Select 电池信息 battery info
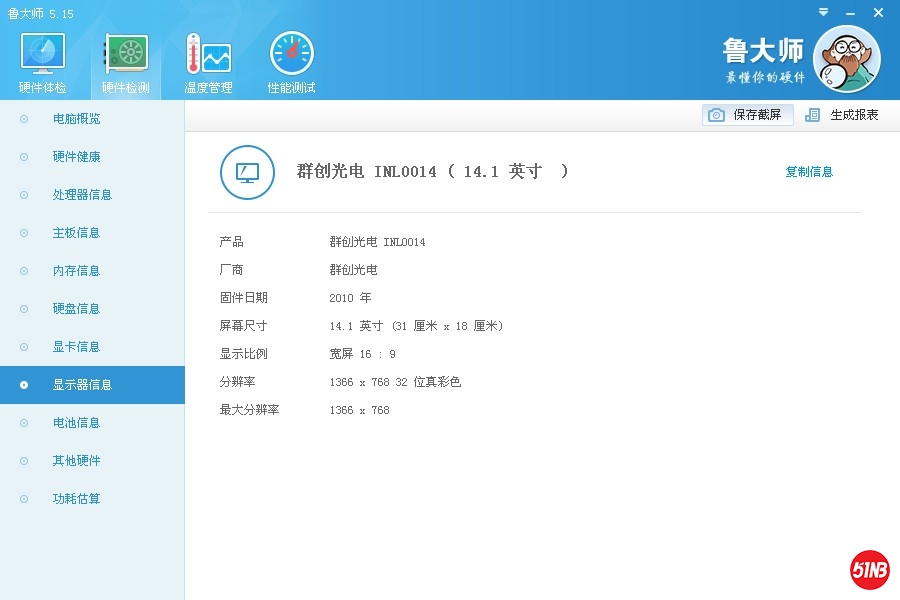 click(76, 423)
